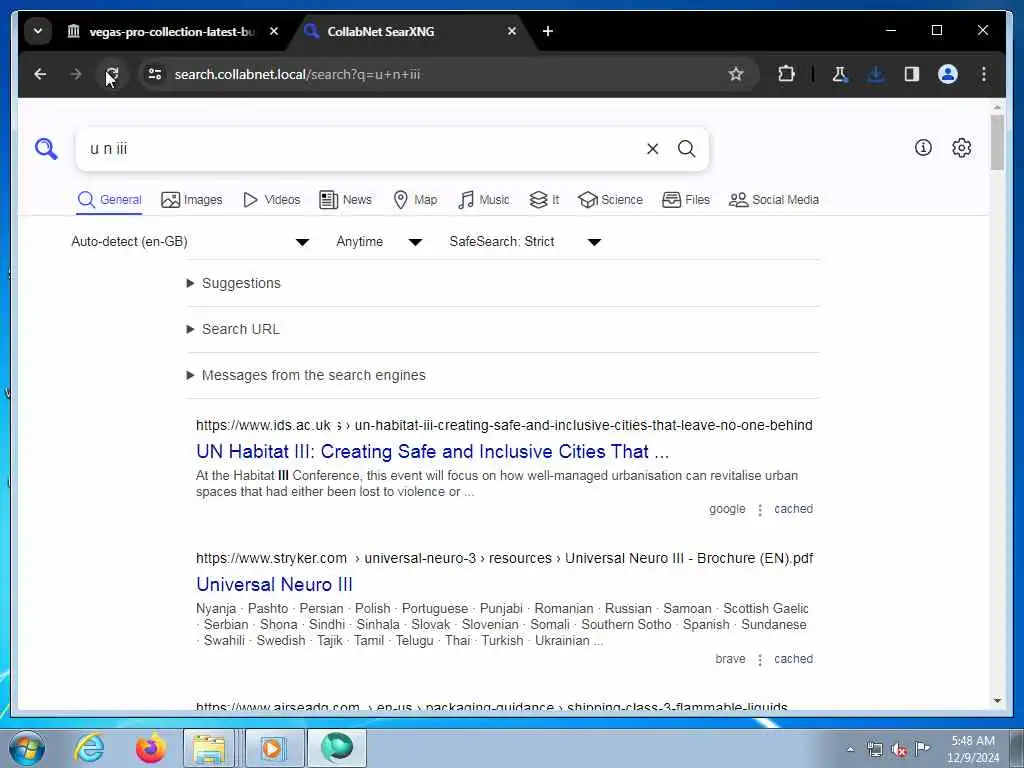Open the Anytime time range dropdown
Screen dimensions: 1024x768
379,242
